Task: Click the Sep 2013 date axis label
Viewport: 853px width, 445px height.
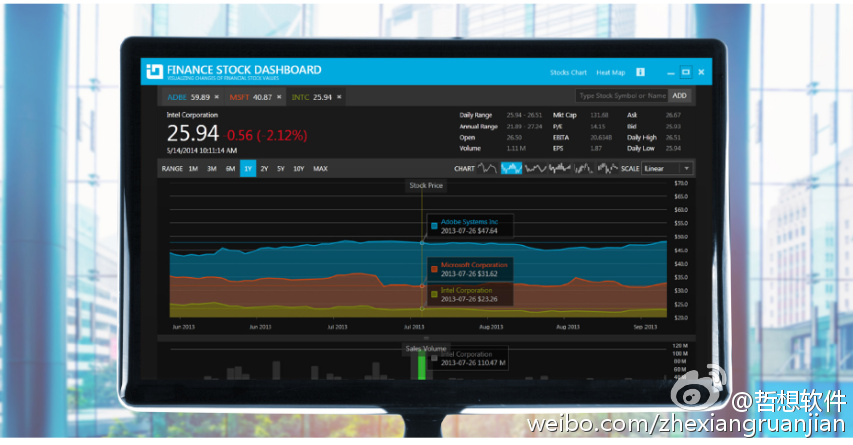Action: click(645, 327)
